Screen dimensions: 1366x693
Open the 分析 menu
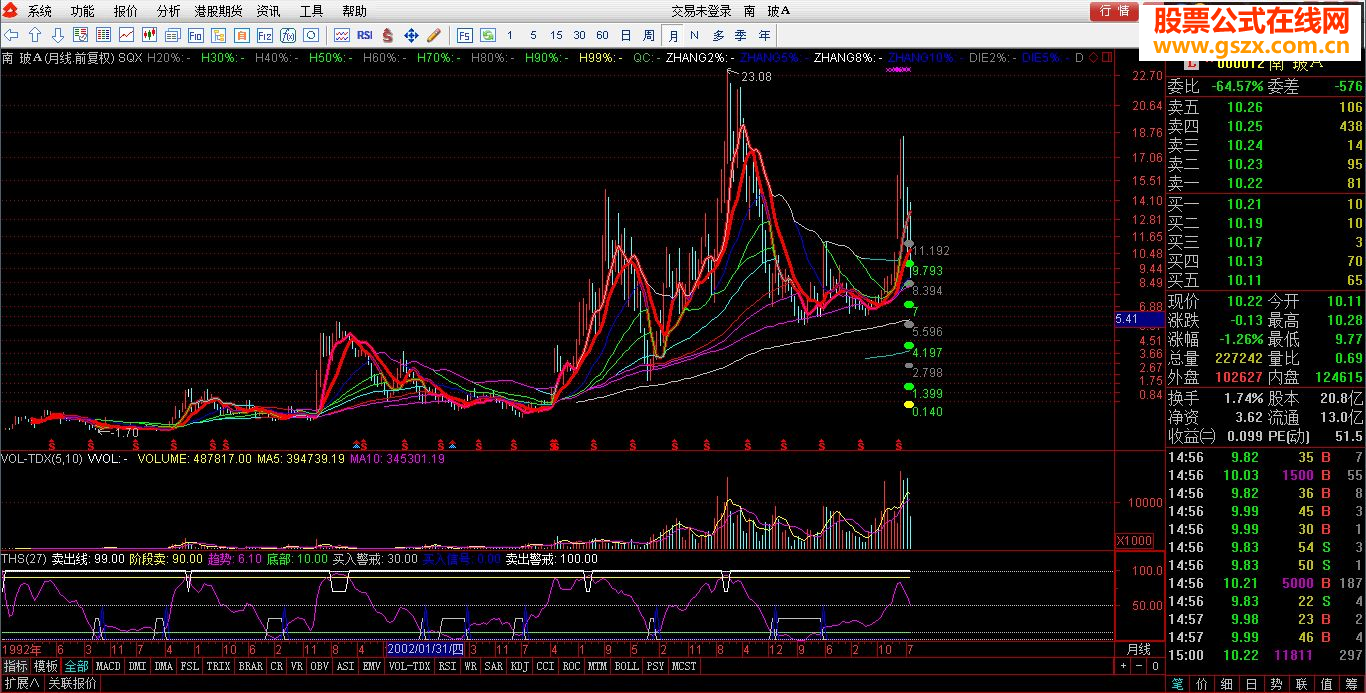click(x=169, y=11)
